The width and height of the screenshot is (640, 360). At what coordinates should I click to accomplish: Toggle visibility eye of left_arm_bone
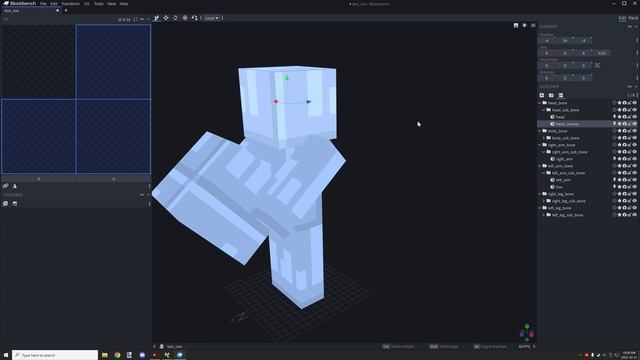pyautogui.click(x=635, y=166)
